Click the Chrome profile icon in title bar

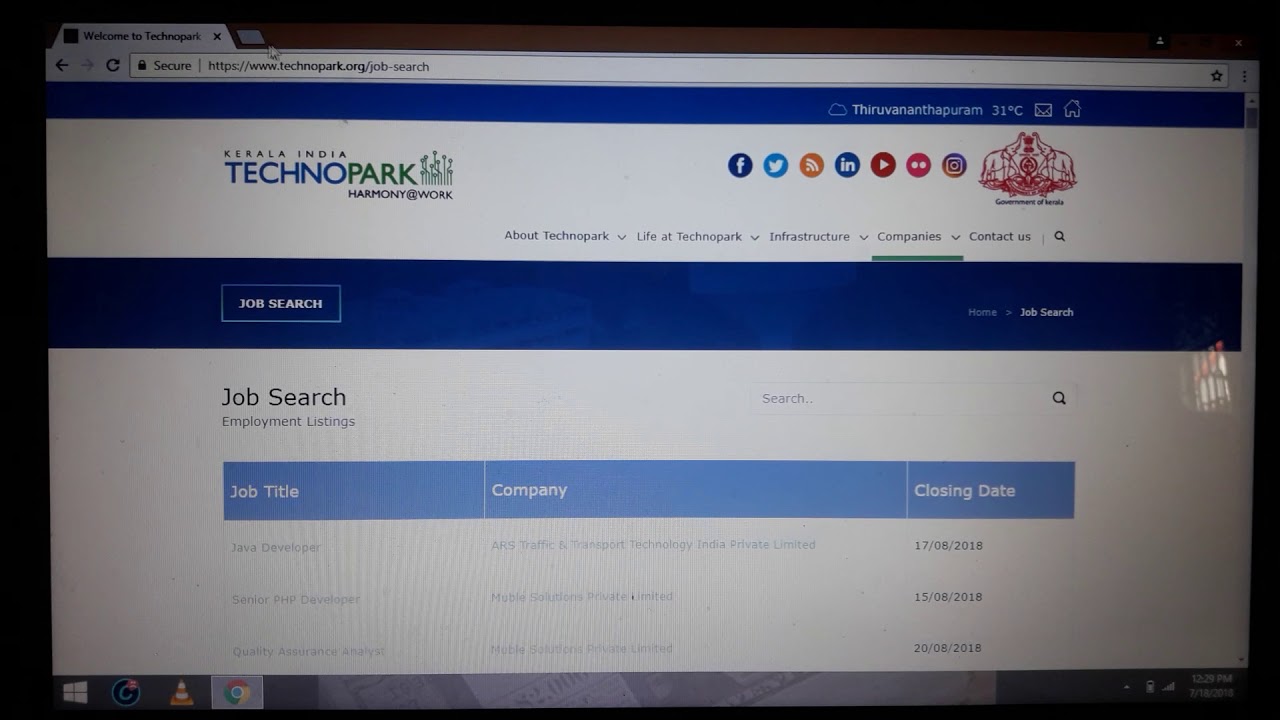pyautogui.click(x=1160, y=41)
